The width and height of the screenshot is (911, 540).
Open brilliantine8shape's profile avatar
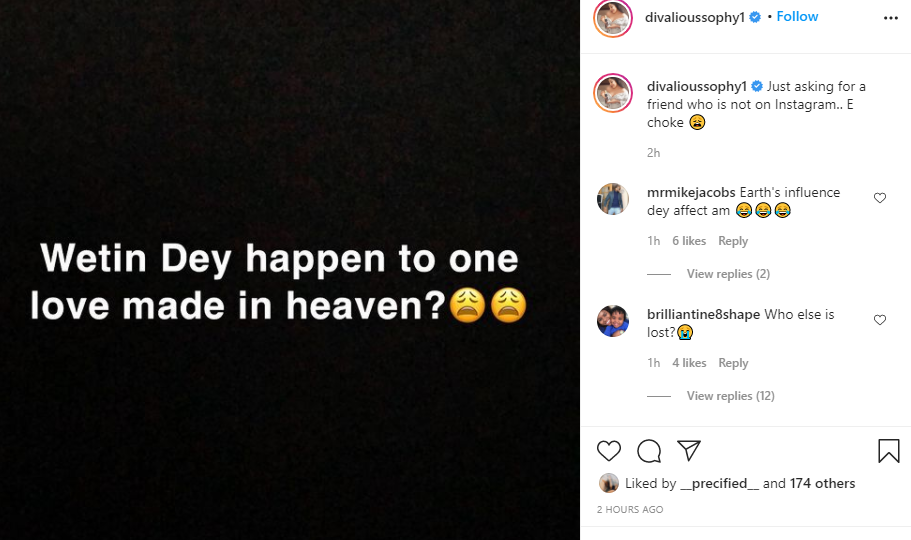pyautogui.click(x=612, y=321)
